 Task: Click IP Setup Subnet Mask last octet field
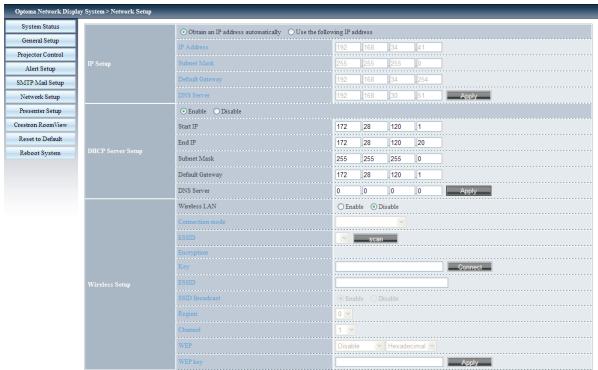coord(429,63)
